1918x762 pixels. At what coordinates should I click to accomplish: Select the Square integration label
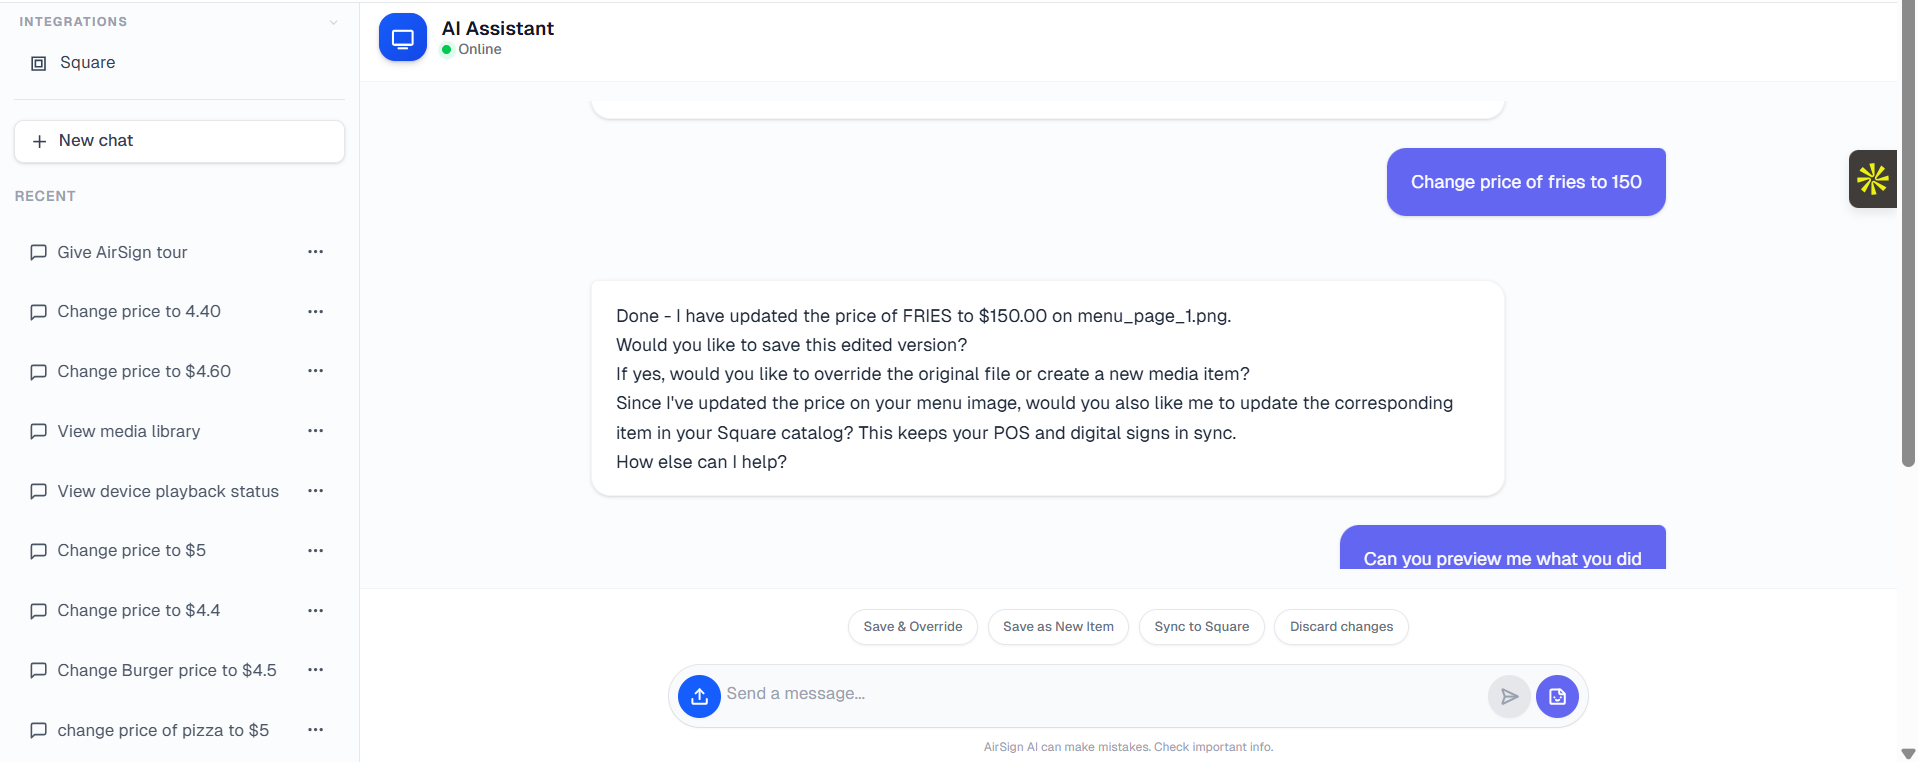click(x=88, y=63)
